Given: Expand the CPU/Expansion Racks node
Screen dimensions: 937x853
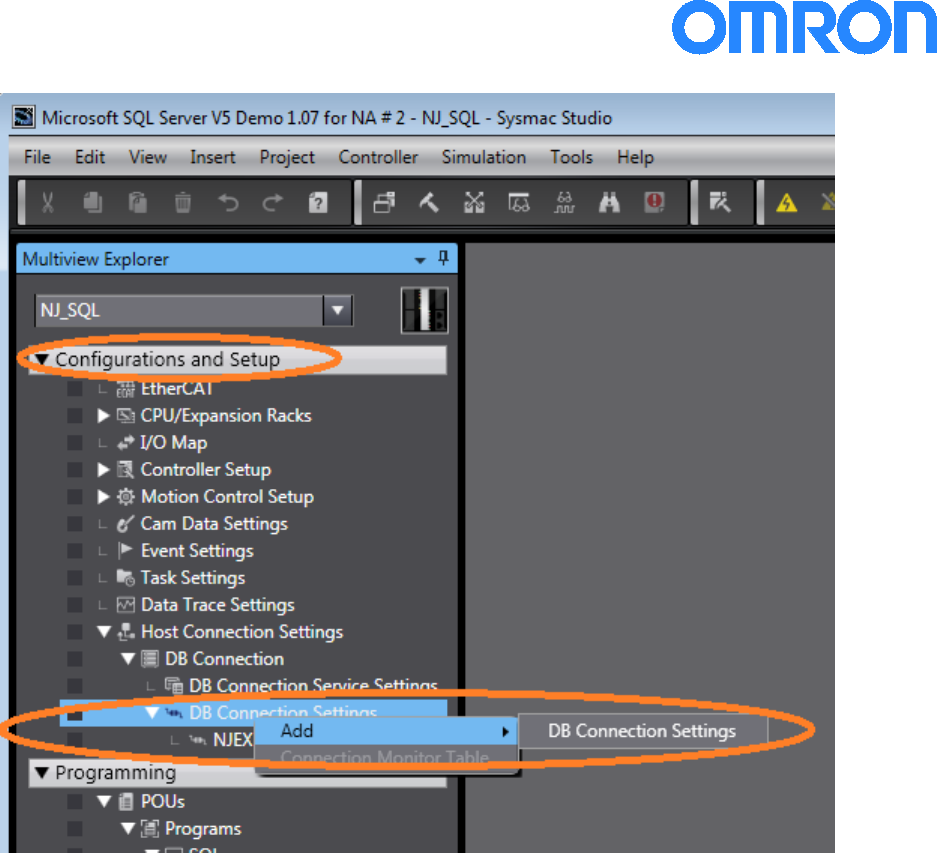Looking at the screenshot, I should click(x=103, y=416).
